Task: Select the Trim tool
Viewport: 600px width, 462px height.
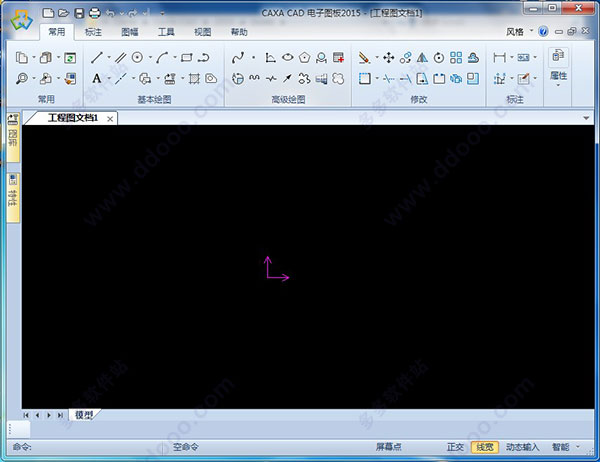Action: 389,79
